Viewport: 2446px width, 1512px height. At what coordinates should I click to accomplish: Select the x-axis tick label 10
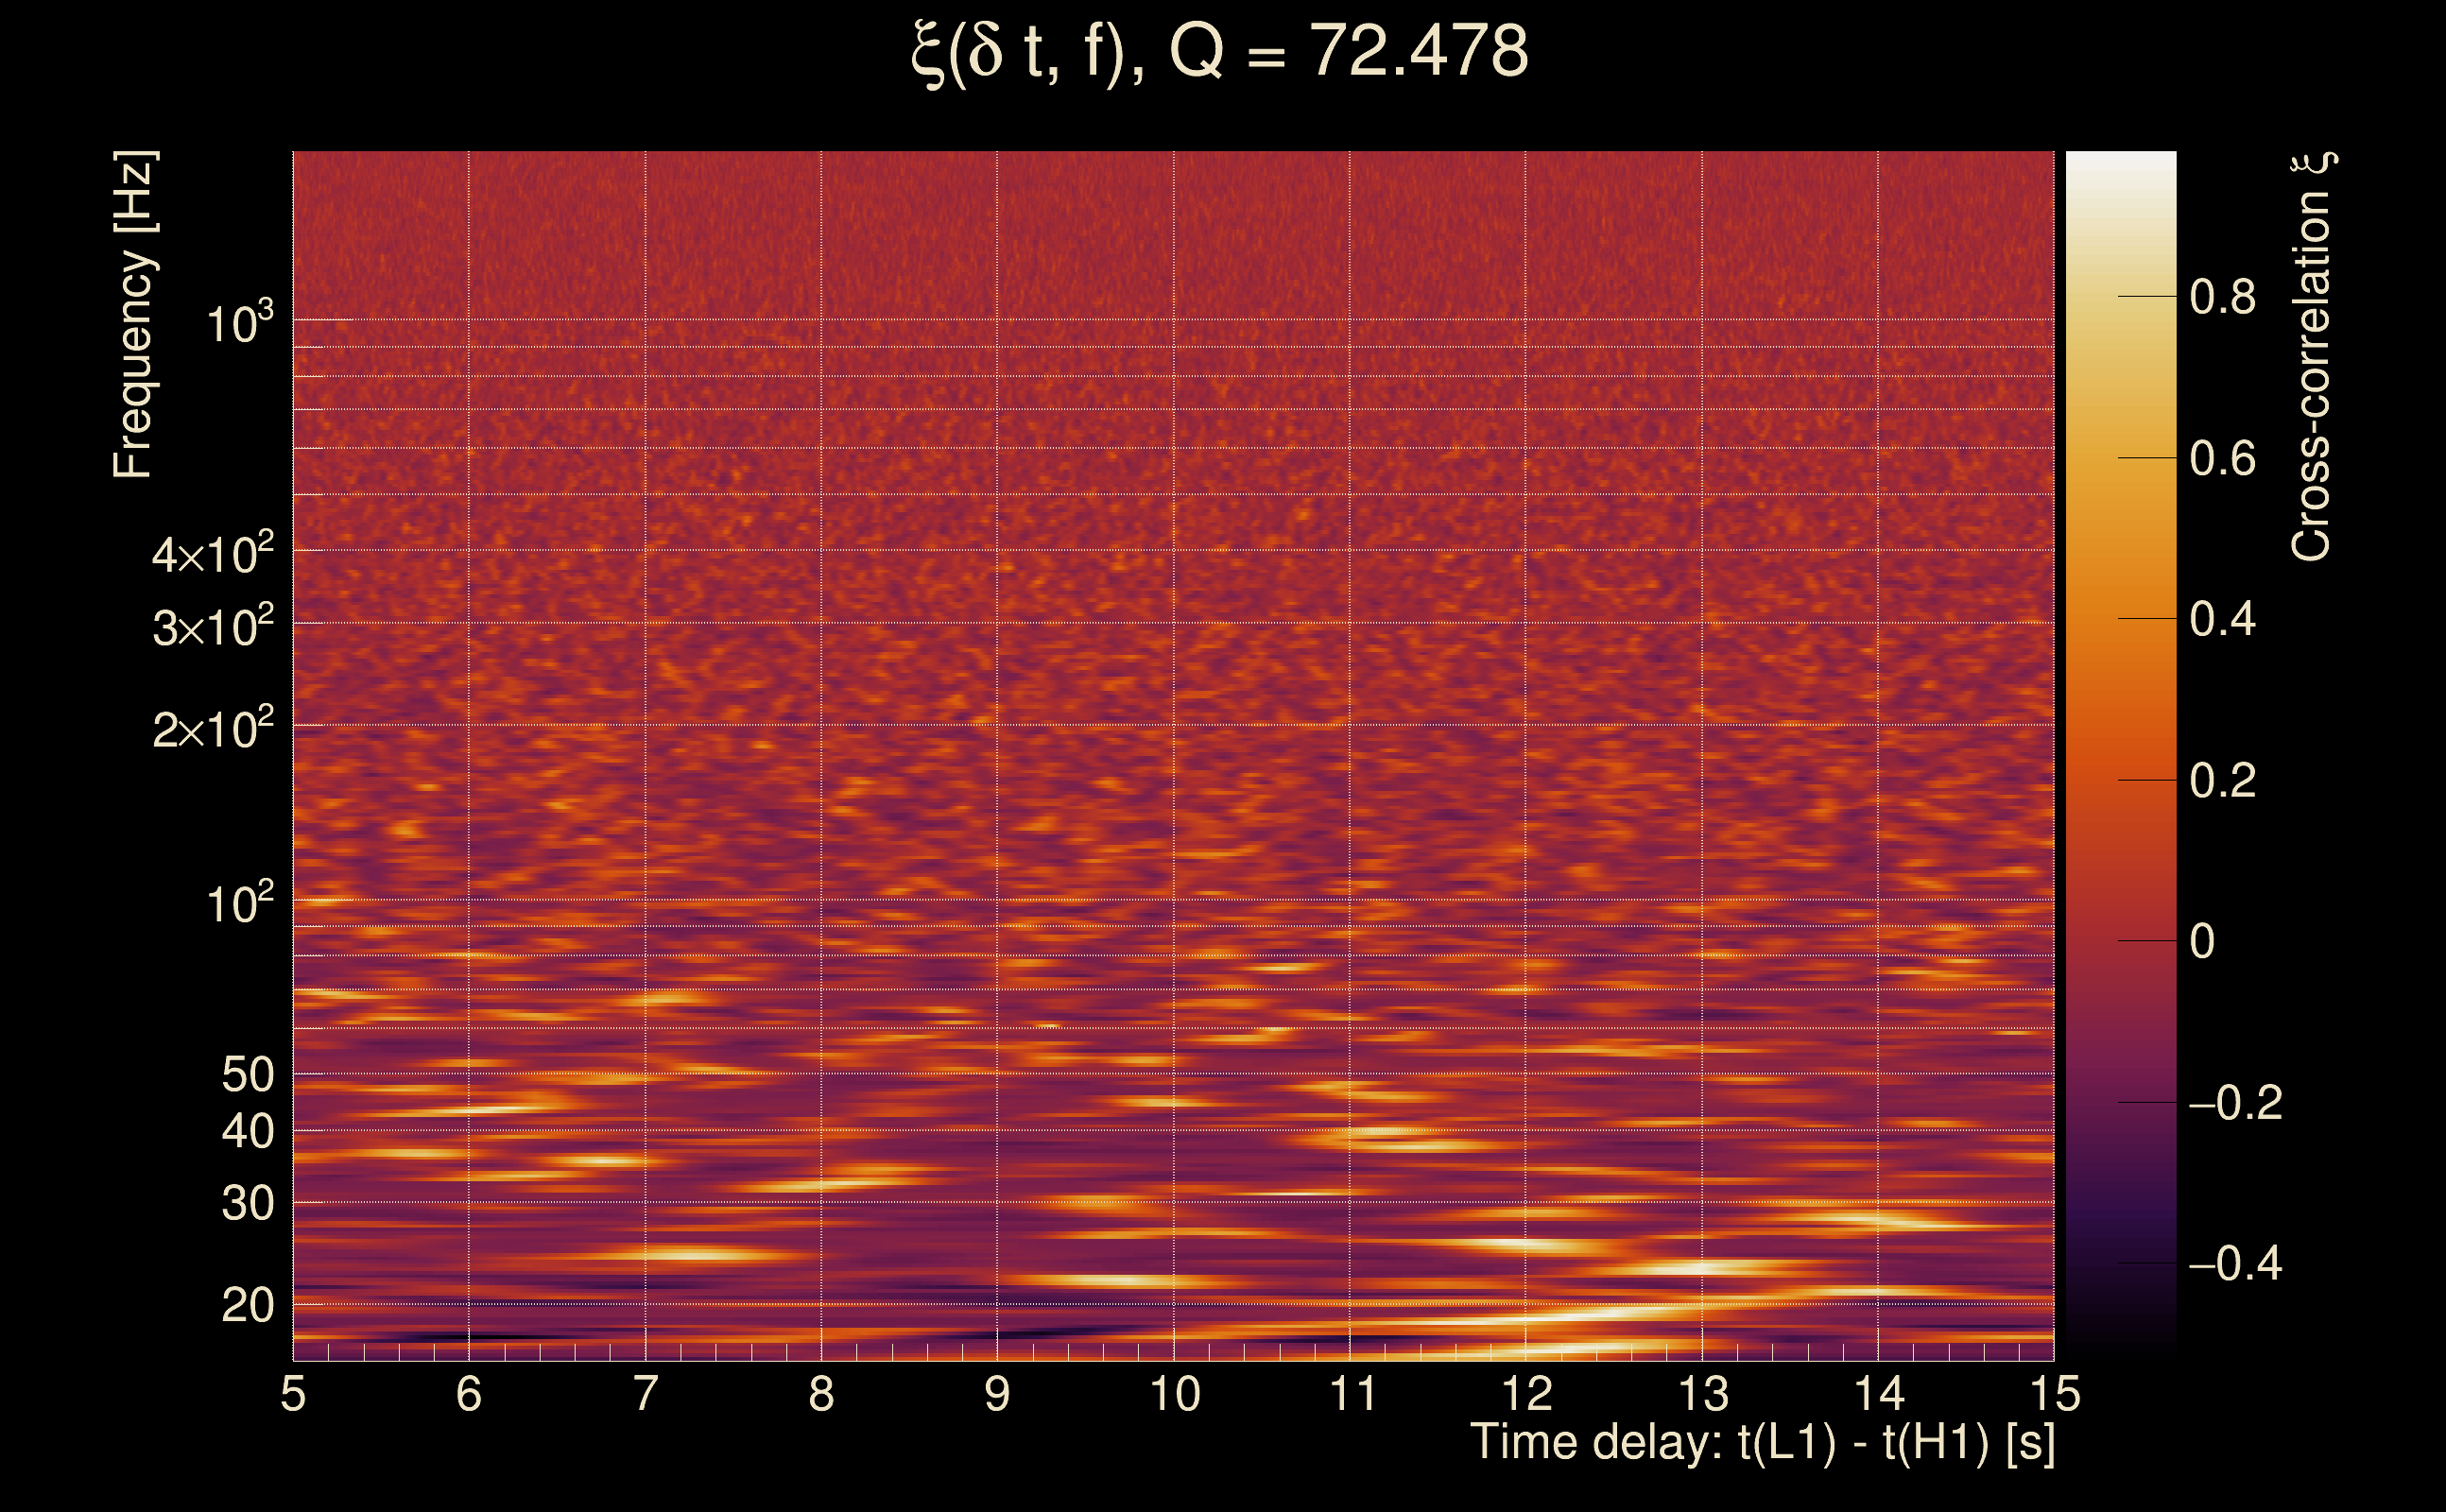(x=1174, y=1394)
